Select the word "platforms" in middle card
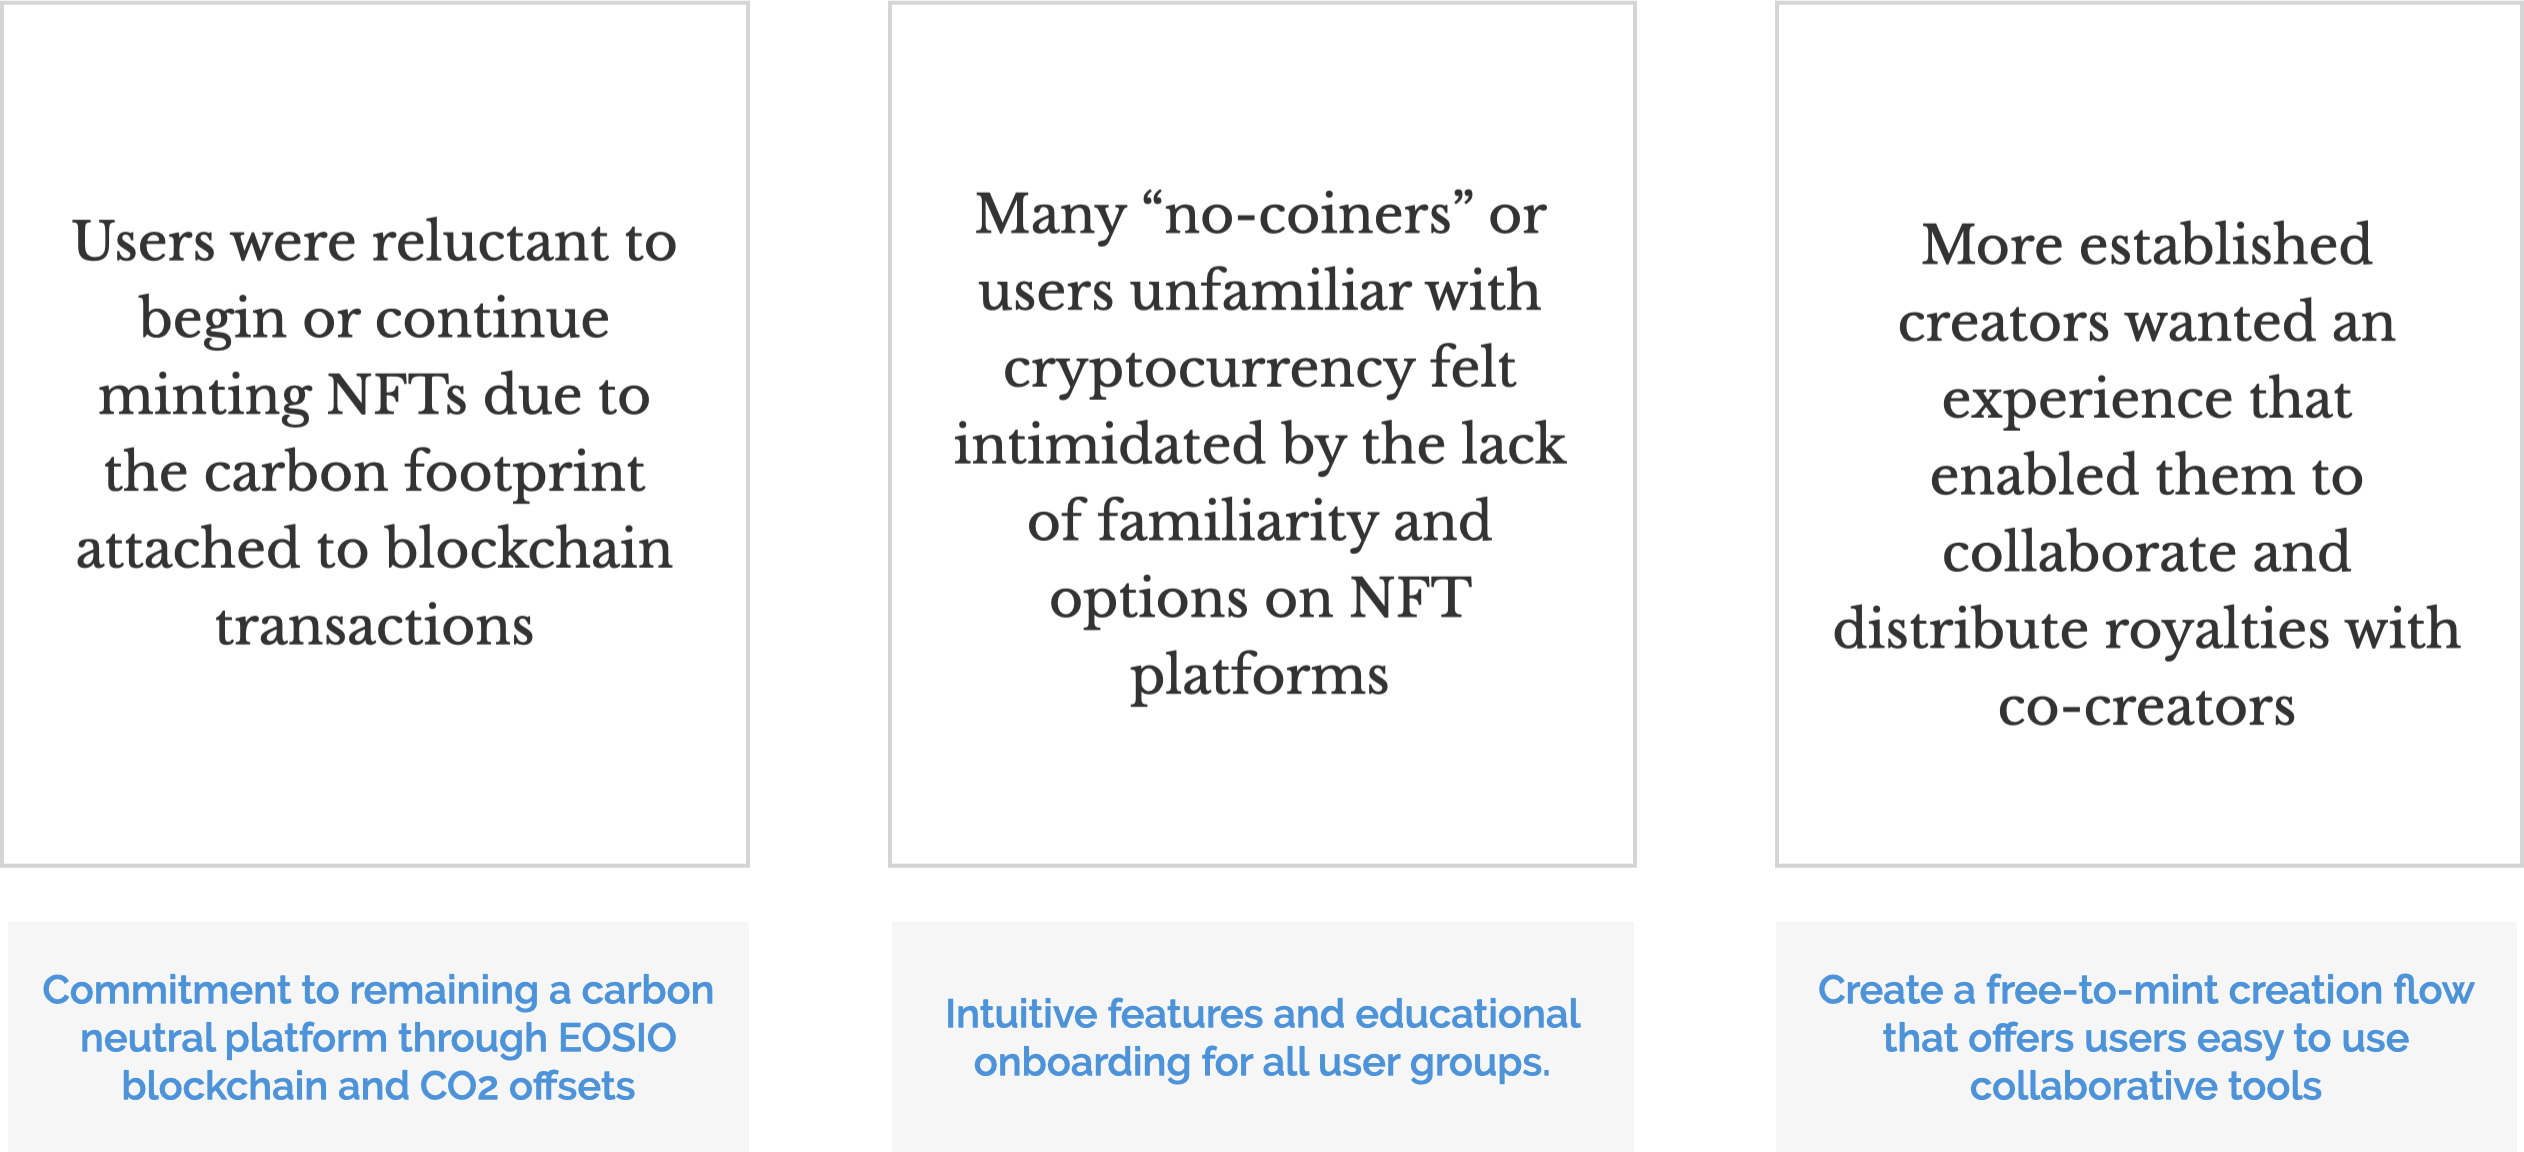Image resolution: width=2524 pixels, height=1152 pixels. tap(1260, 675)
